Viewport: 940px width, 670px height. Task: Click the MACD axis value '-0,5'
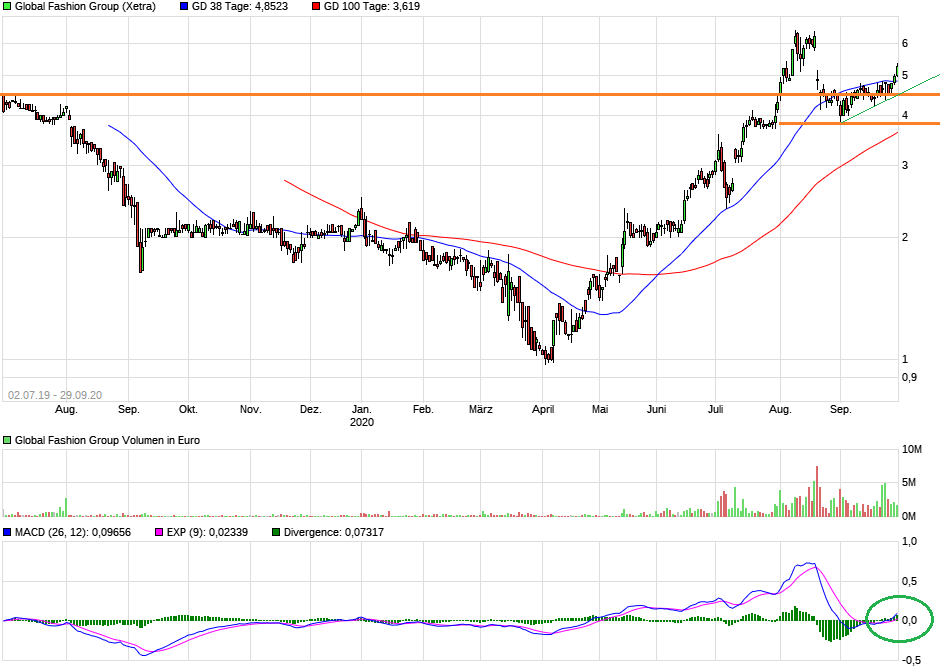911,660
